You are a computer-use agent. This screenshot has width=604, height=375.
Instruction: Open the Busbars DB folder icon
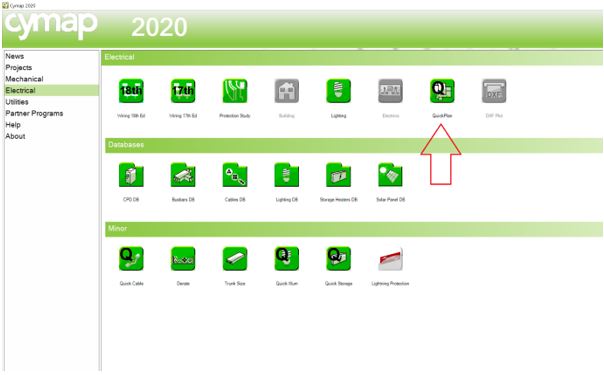[x=183, y=175]
